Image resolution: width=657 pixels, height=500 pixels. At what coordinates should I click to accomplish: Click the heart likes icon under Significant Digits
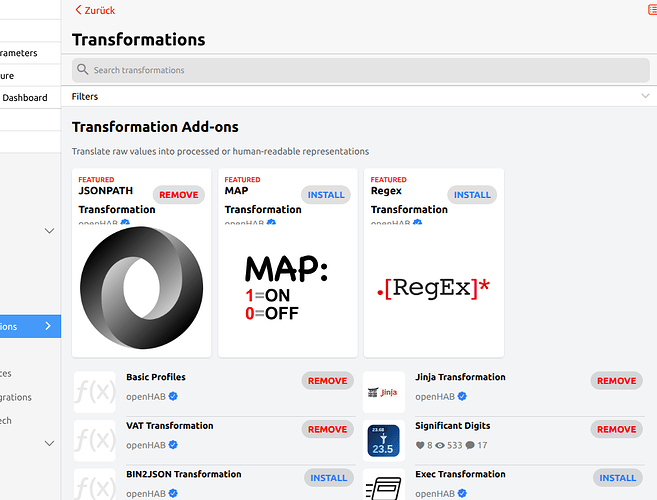point(420,445)
